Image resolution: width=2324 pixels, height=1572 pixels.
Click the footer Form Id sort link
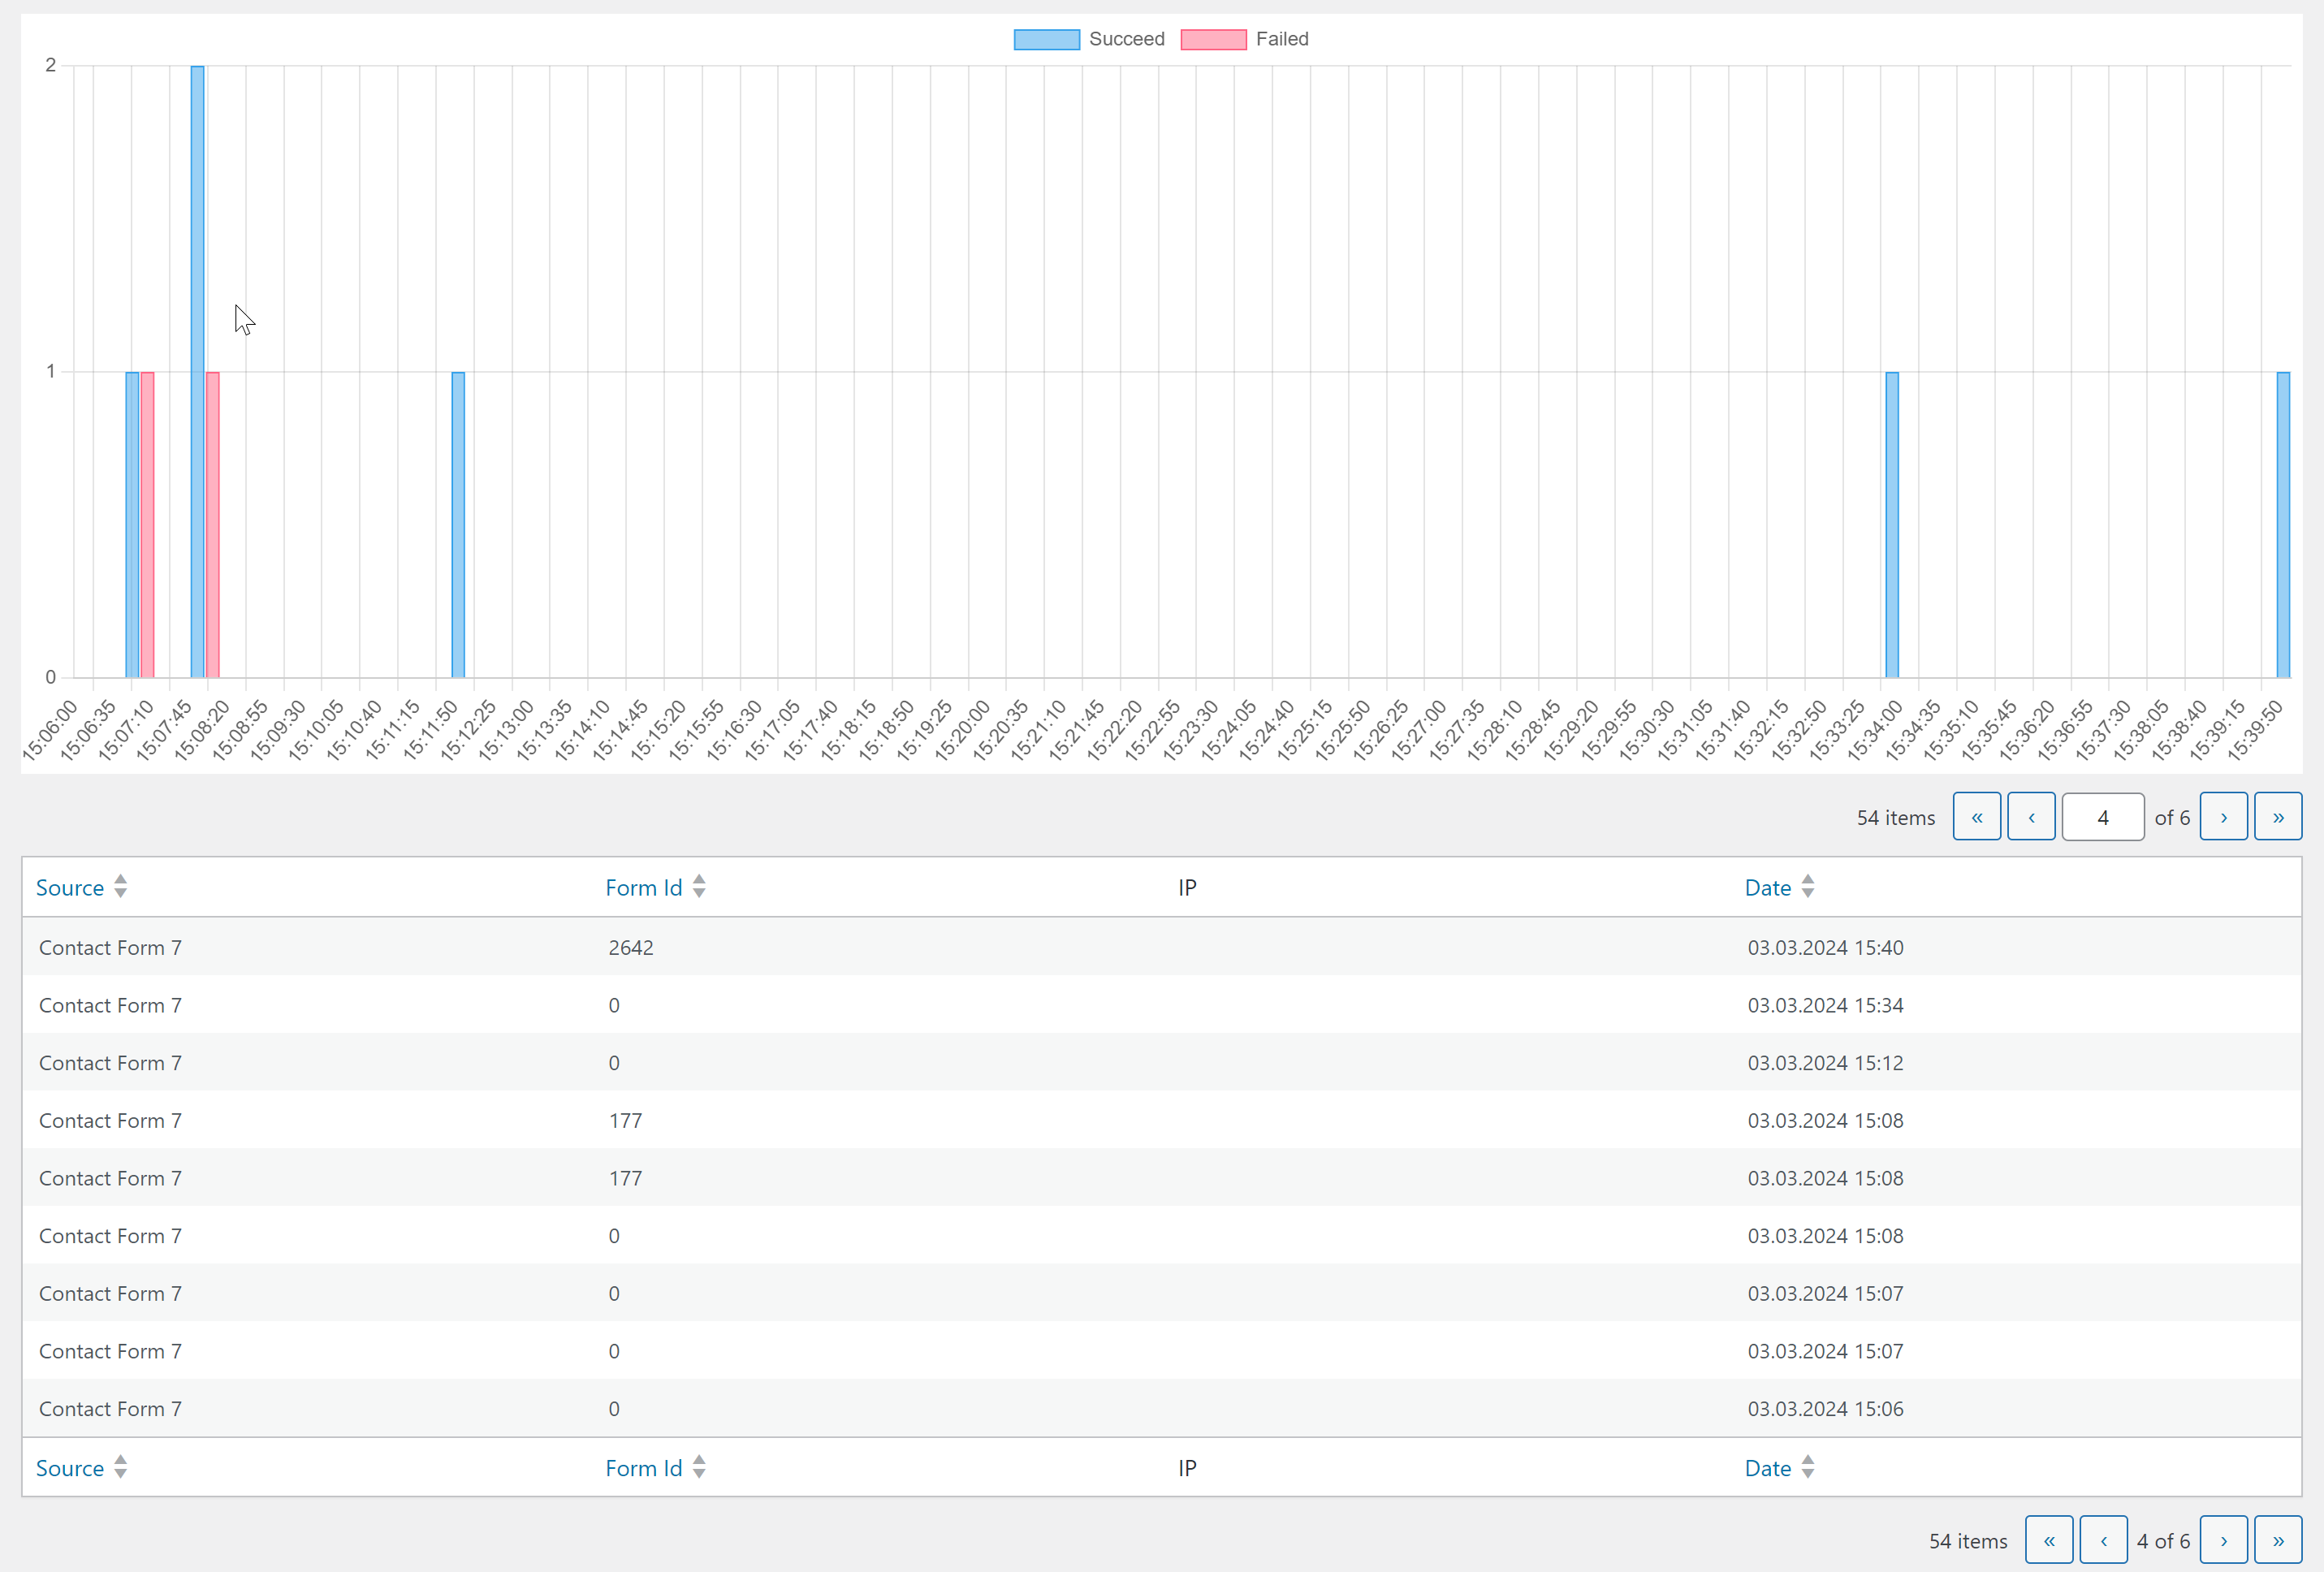tap(643, 1467)
